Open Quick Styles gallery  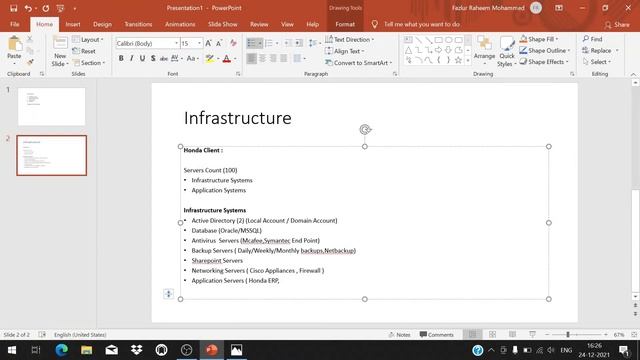click(507, 51)
